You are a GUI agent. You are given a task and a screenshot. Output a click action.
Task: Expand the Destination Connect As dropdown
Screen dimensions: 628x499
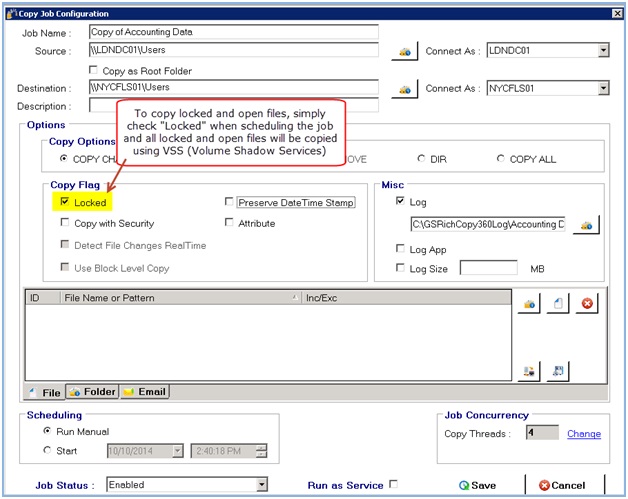(603, 88)
